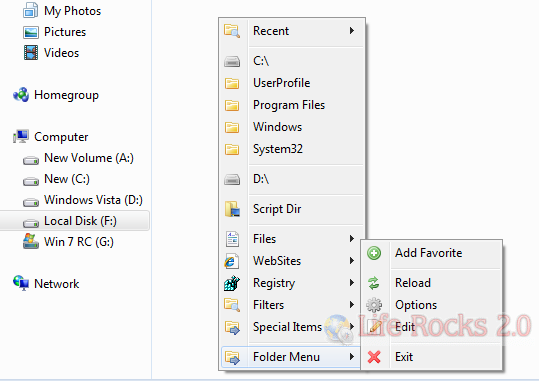Click the Files document icon
Screen dimensions: 539x381
click(x=232, y=239)
